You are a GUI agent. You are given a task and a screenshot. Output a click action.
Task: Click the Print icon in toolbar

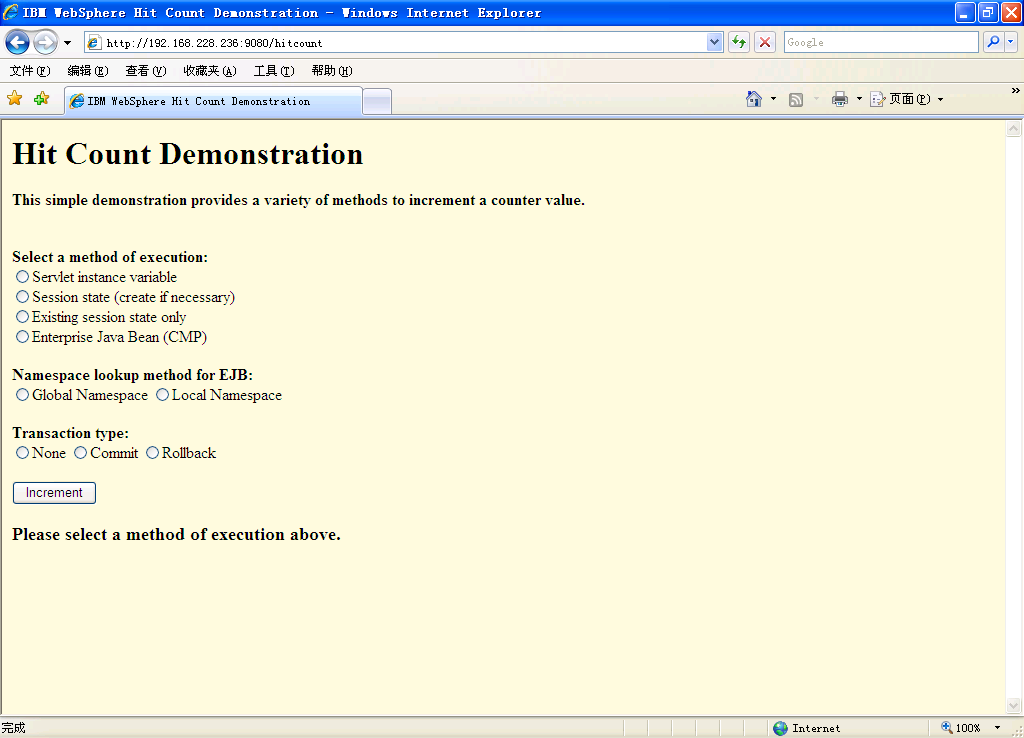[x=840, y=99]
